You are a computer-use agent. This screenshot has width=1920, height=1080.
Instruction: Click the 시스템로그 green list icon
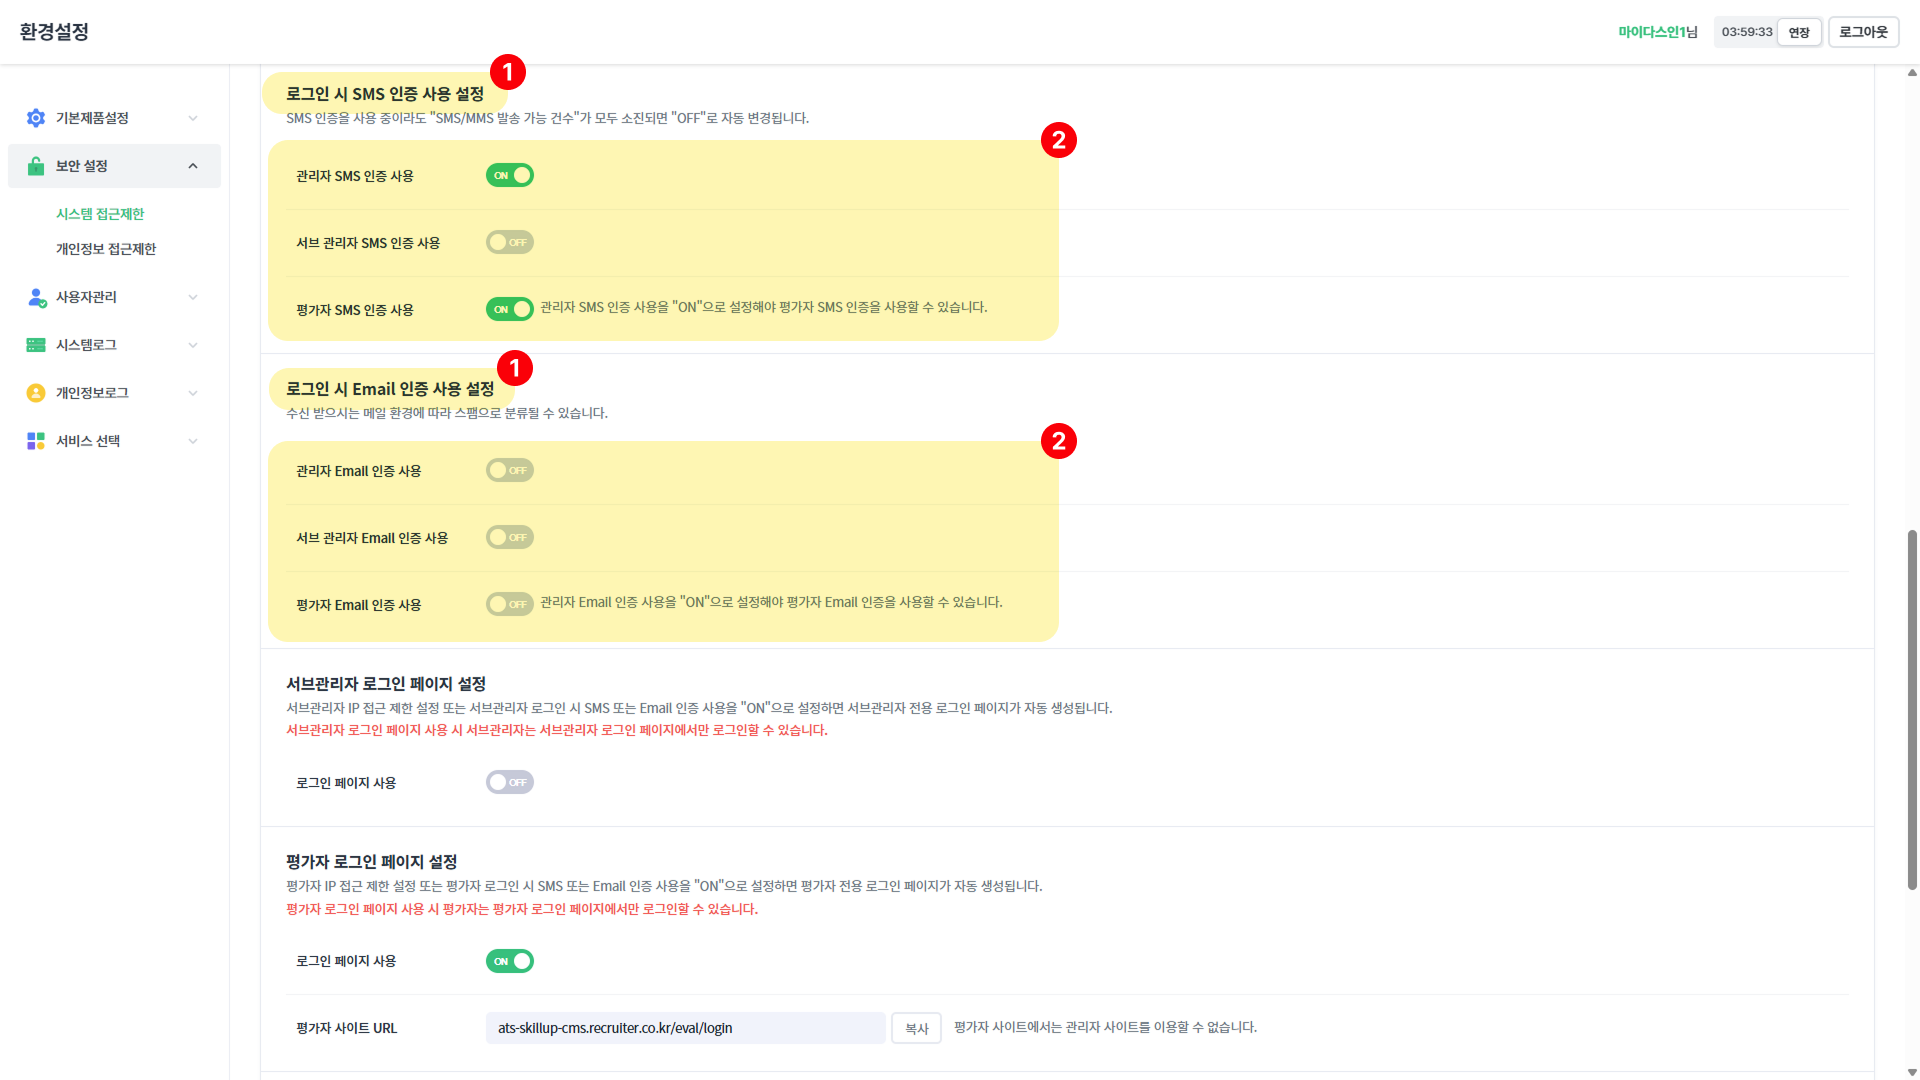(x=36, y=345)
